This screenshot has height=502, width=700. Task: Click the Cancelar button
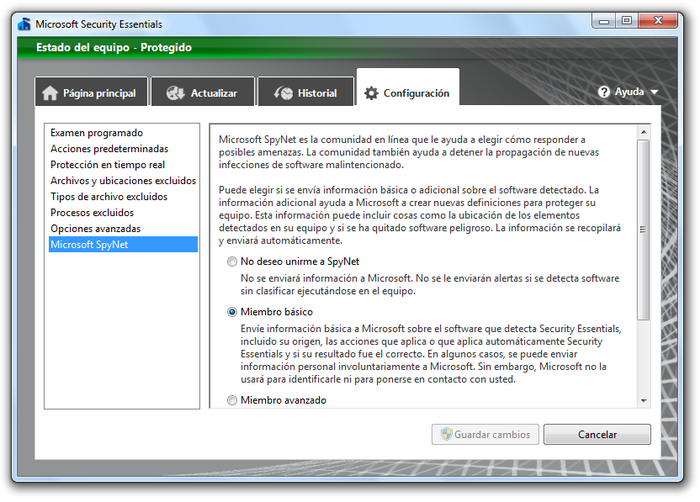tap(597, 434)
